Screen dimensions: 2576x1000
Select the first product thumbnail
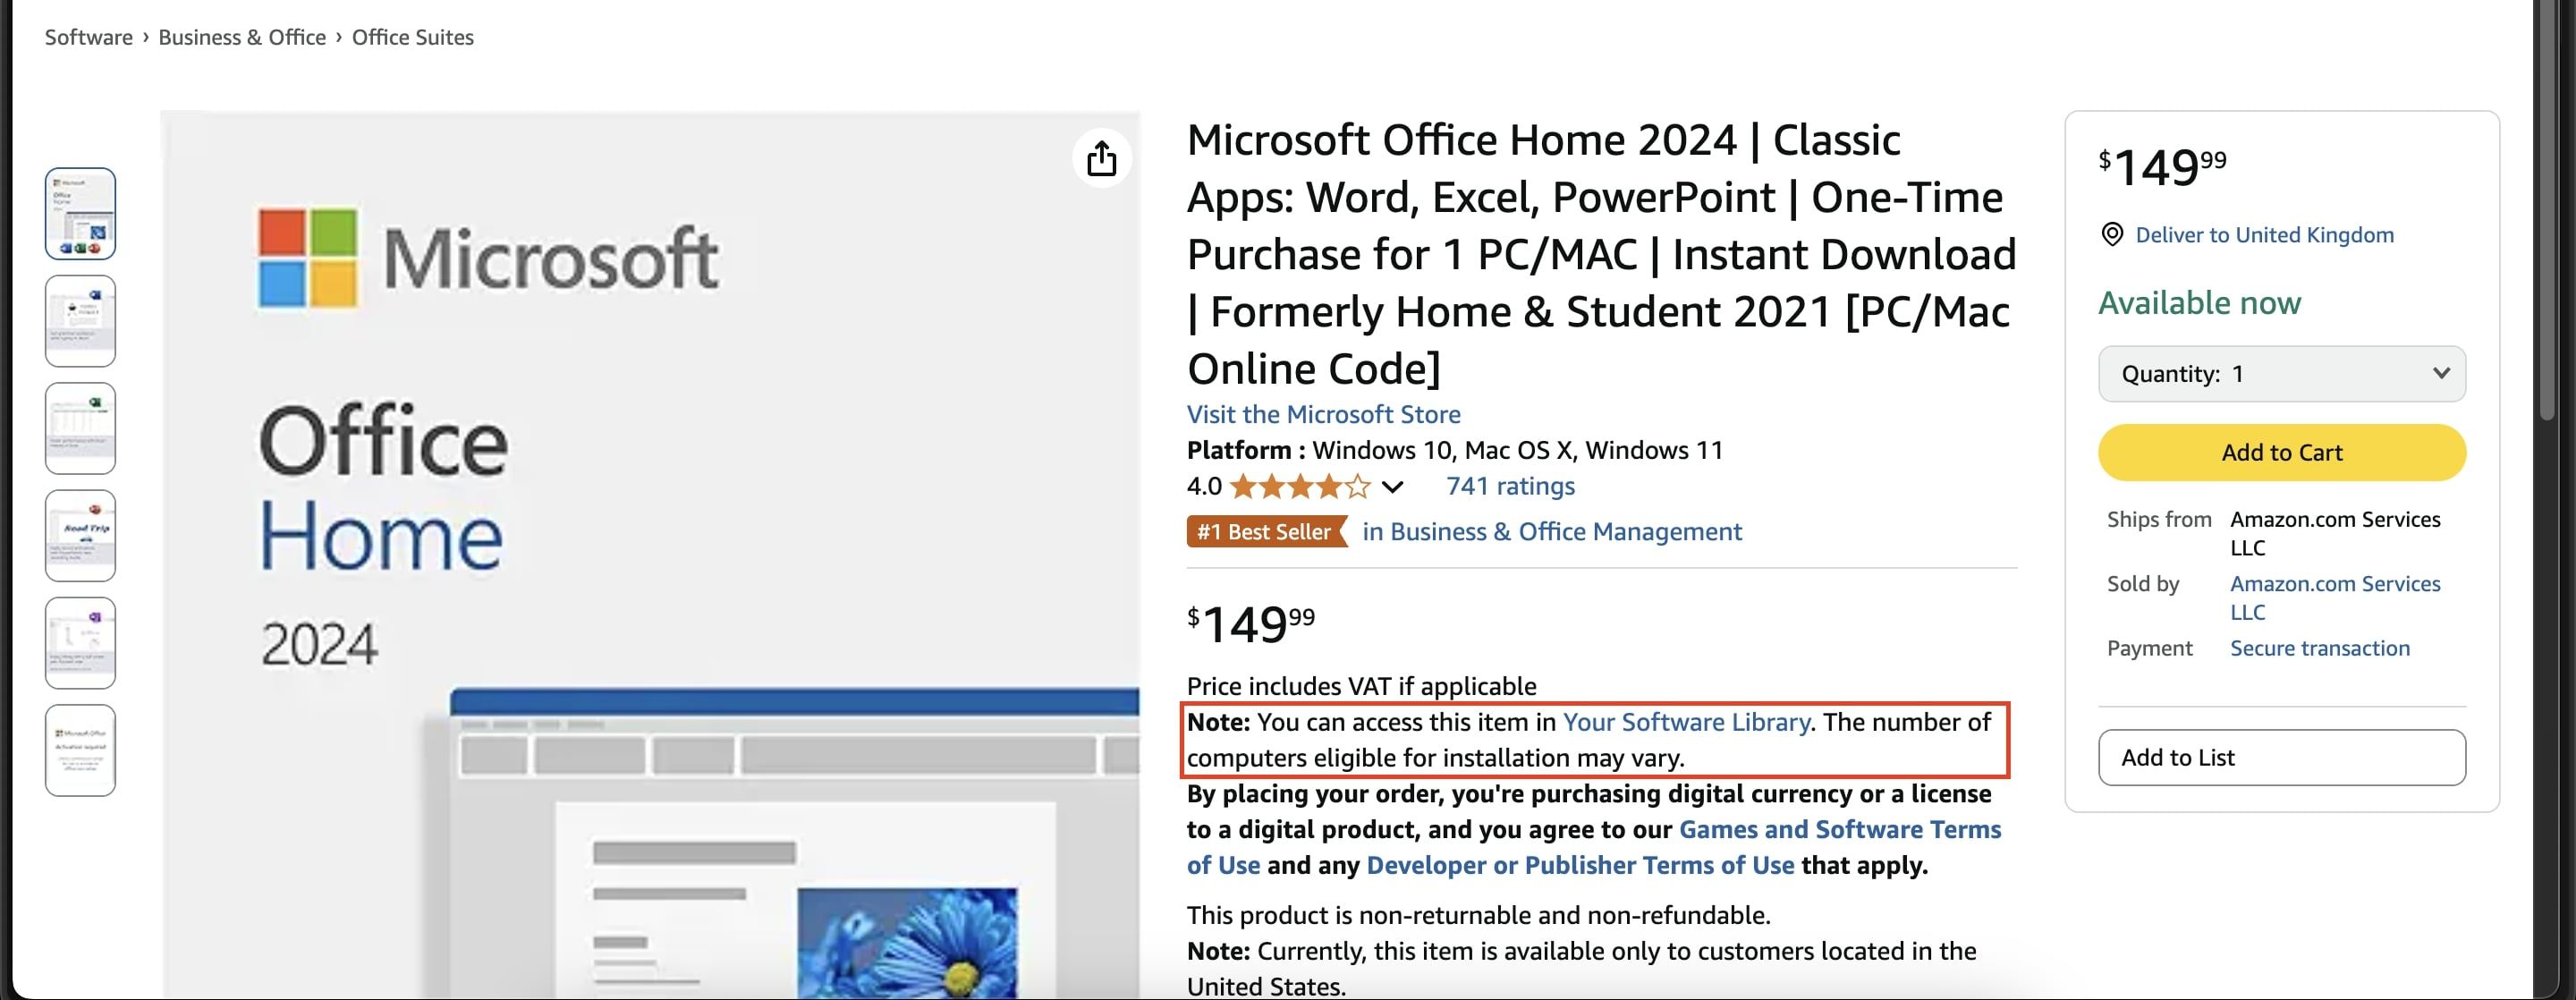[80, 214]
